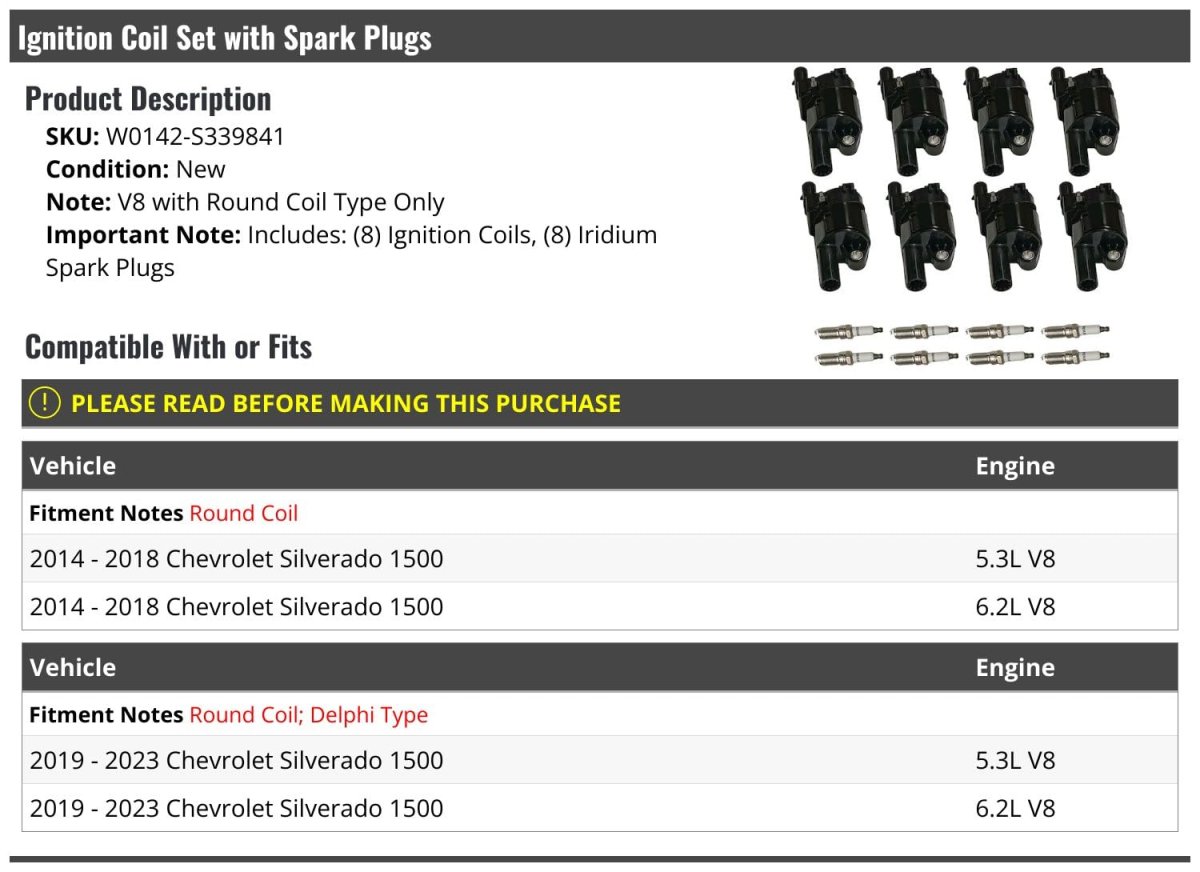
Task: Click the 'V8 with Round Coil Type Only' note
Action: (x=281, y=202)
